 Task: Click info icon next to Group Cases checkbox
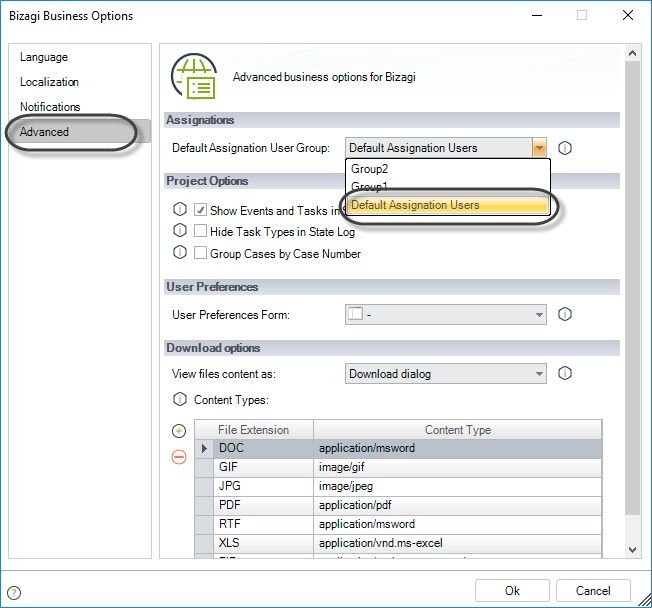click(180, 252)
